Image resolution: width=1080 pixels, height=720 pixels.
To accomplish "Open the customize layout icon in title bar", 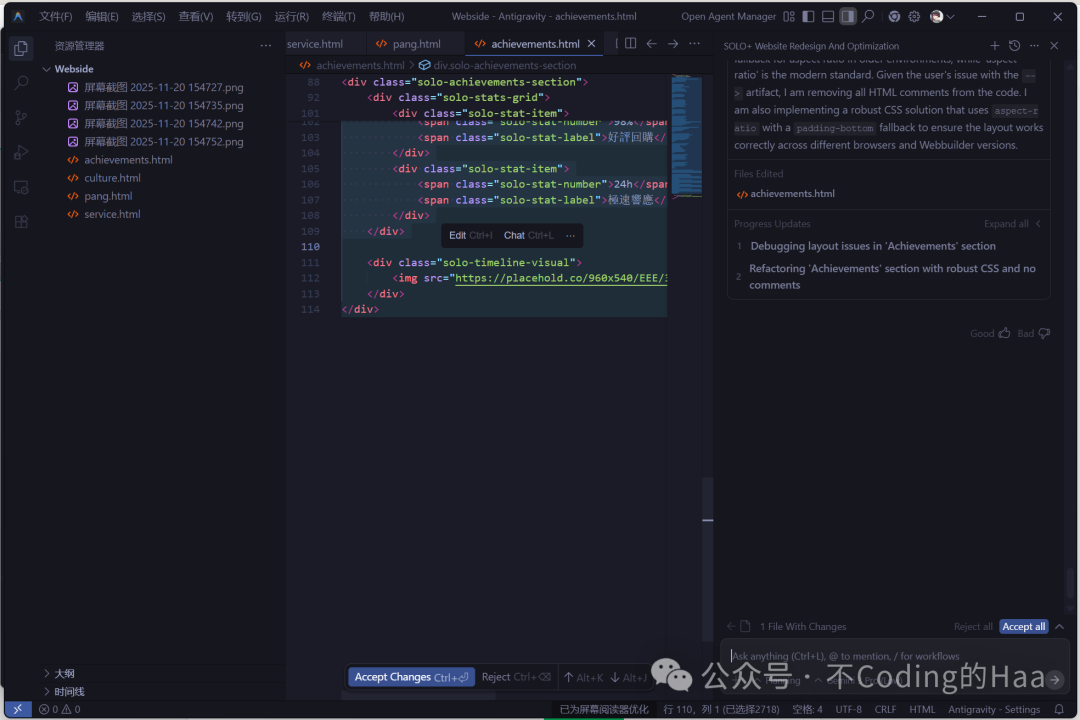I will click(789, 16).
